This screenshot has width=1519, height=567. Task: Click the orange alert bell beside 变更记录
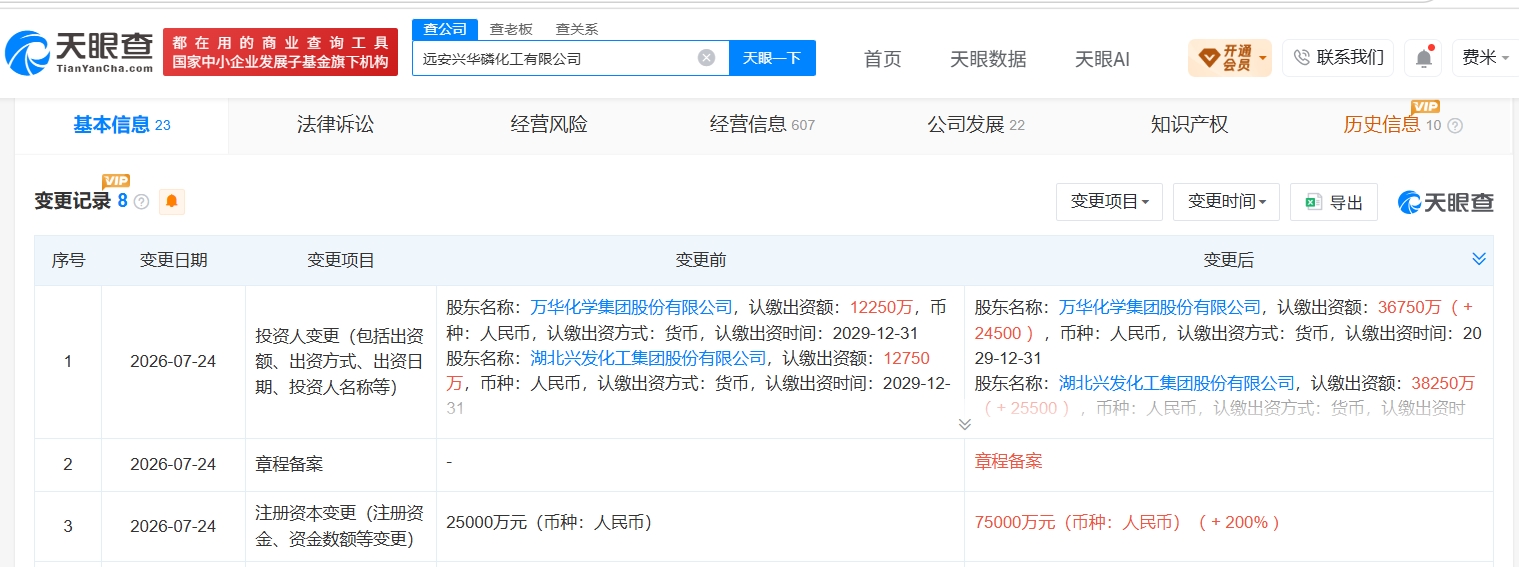point(171,201)
